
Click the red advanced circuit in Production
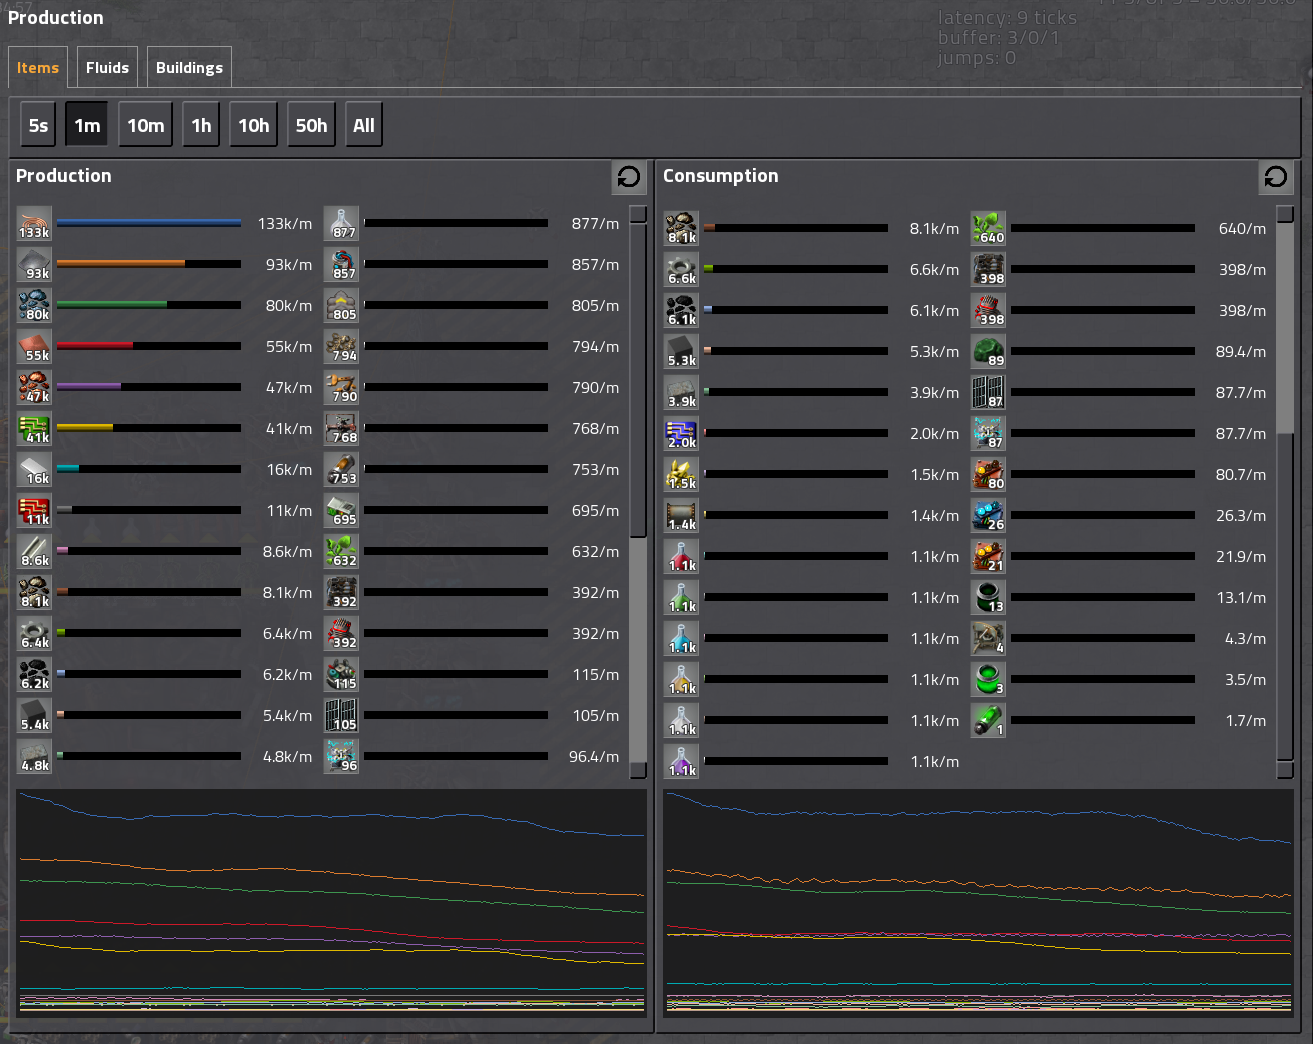click(34, 511)
